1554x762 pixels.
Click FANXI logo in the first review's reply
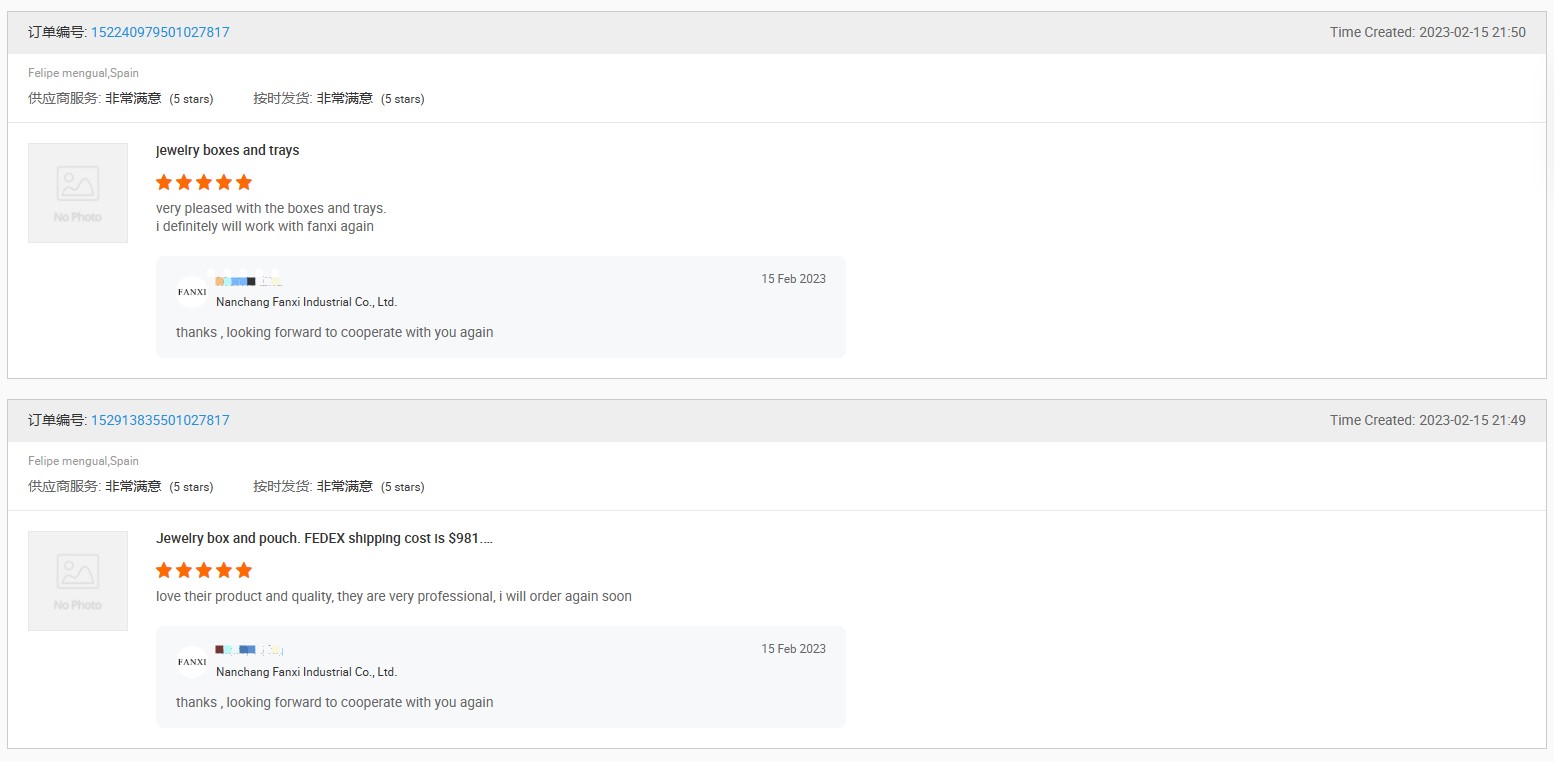click(x=192, y=292)
